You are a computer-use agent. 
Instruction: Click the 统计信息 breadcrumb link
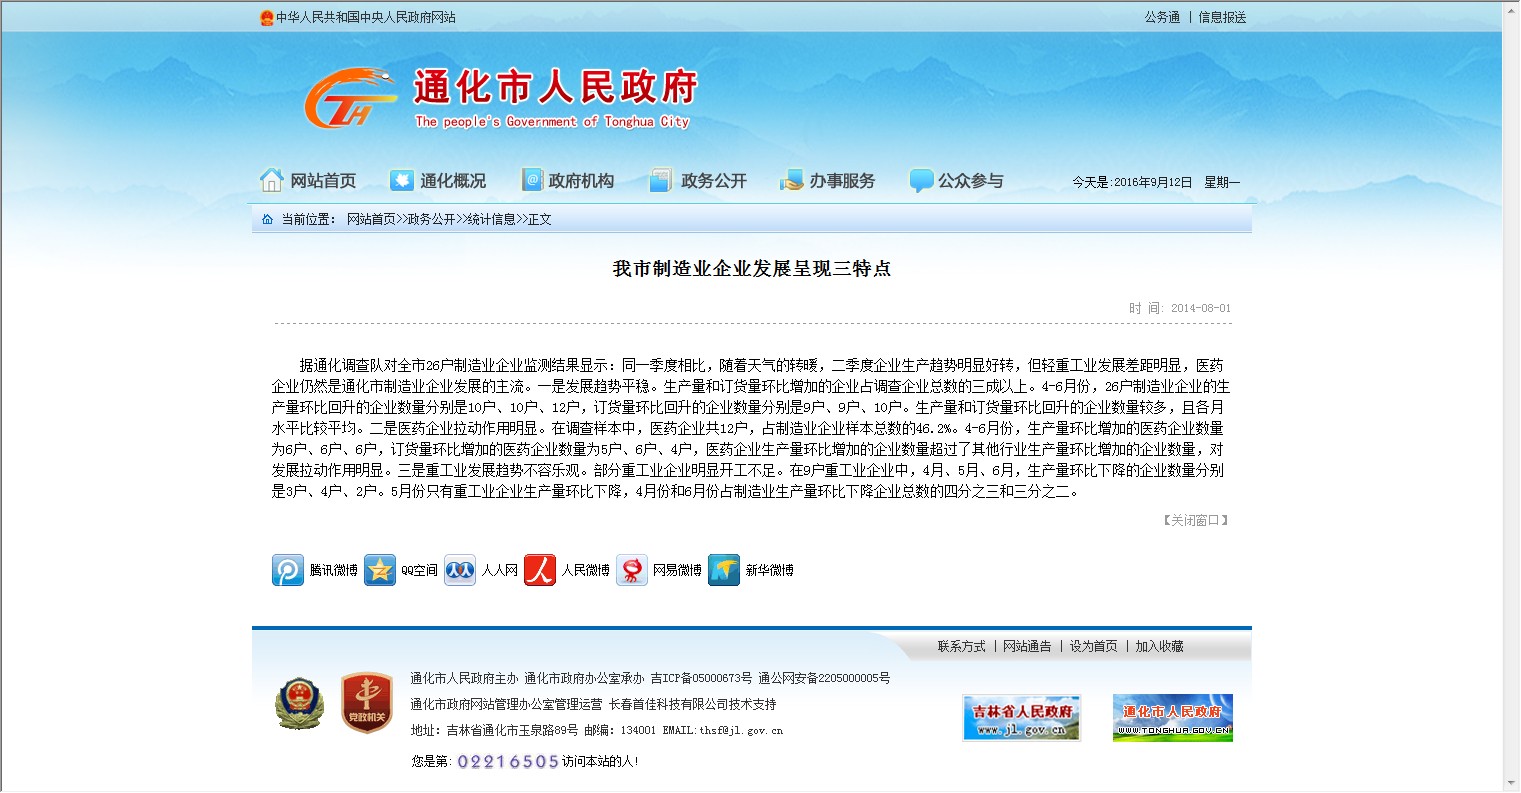coord(491,219)
